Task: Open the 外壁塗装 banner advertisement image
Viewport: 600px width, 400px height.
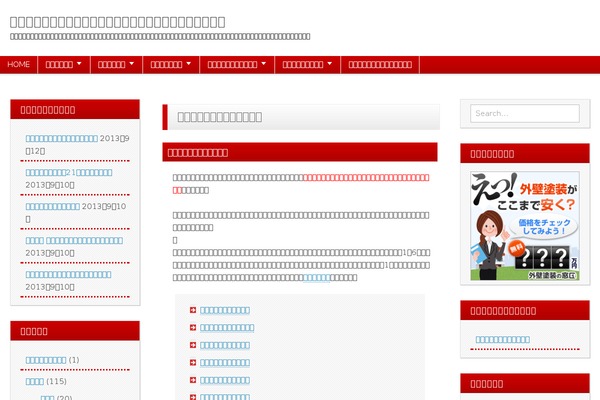Action: pyautogui.click(x=525, y=226)
